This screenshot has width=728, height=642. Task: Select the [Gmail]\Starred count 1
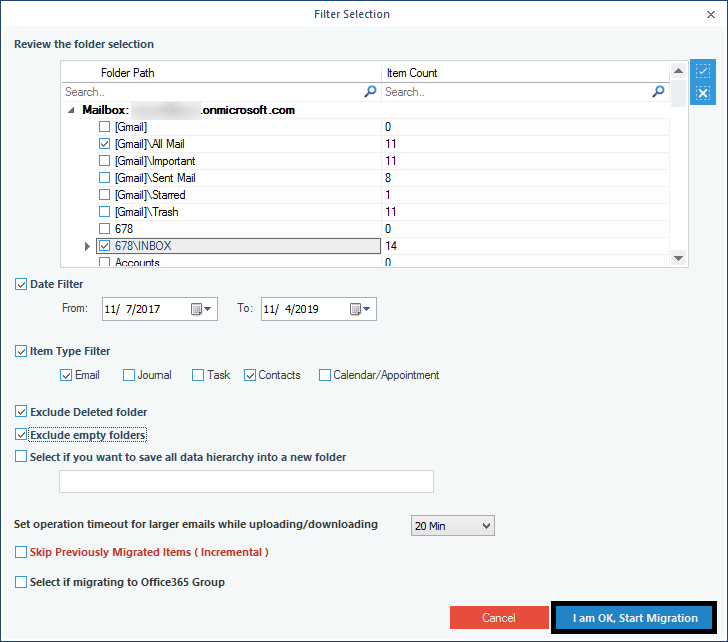point(388,195)
